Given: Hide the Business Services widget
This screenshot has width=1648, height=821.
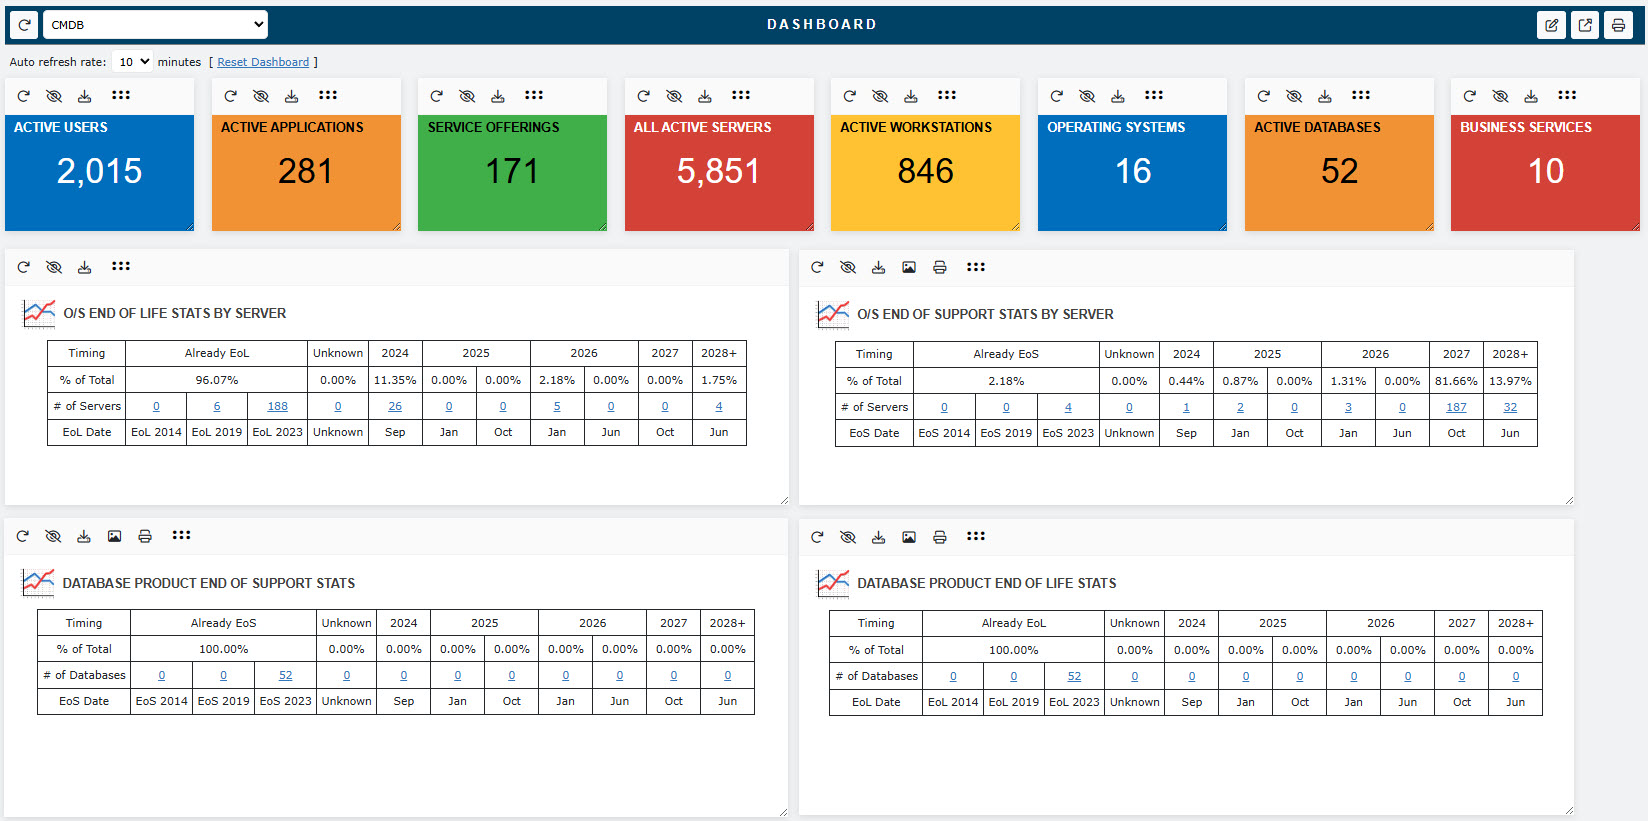Looking at the screenshot, I should (1500, 96).
